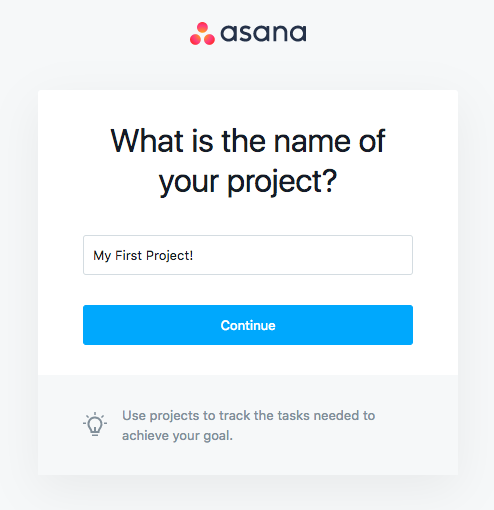Click the word 'Continue' on blue button
Screen dimensions: 494x510
click(x=248, y=325)
